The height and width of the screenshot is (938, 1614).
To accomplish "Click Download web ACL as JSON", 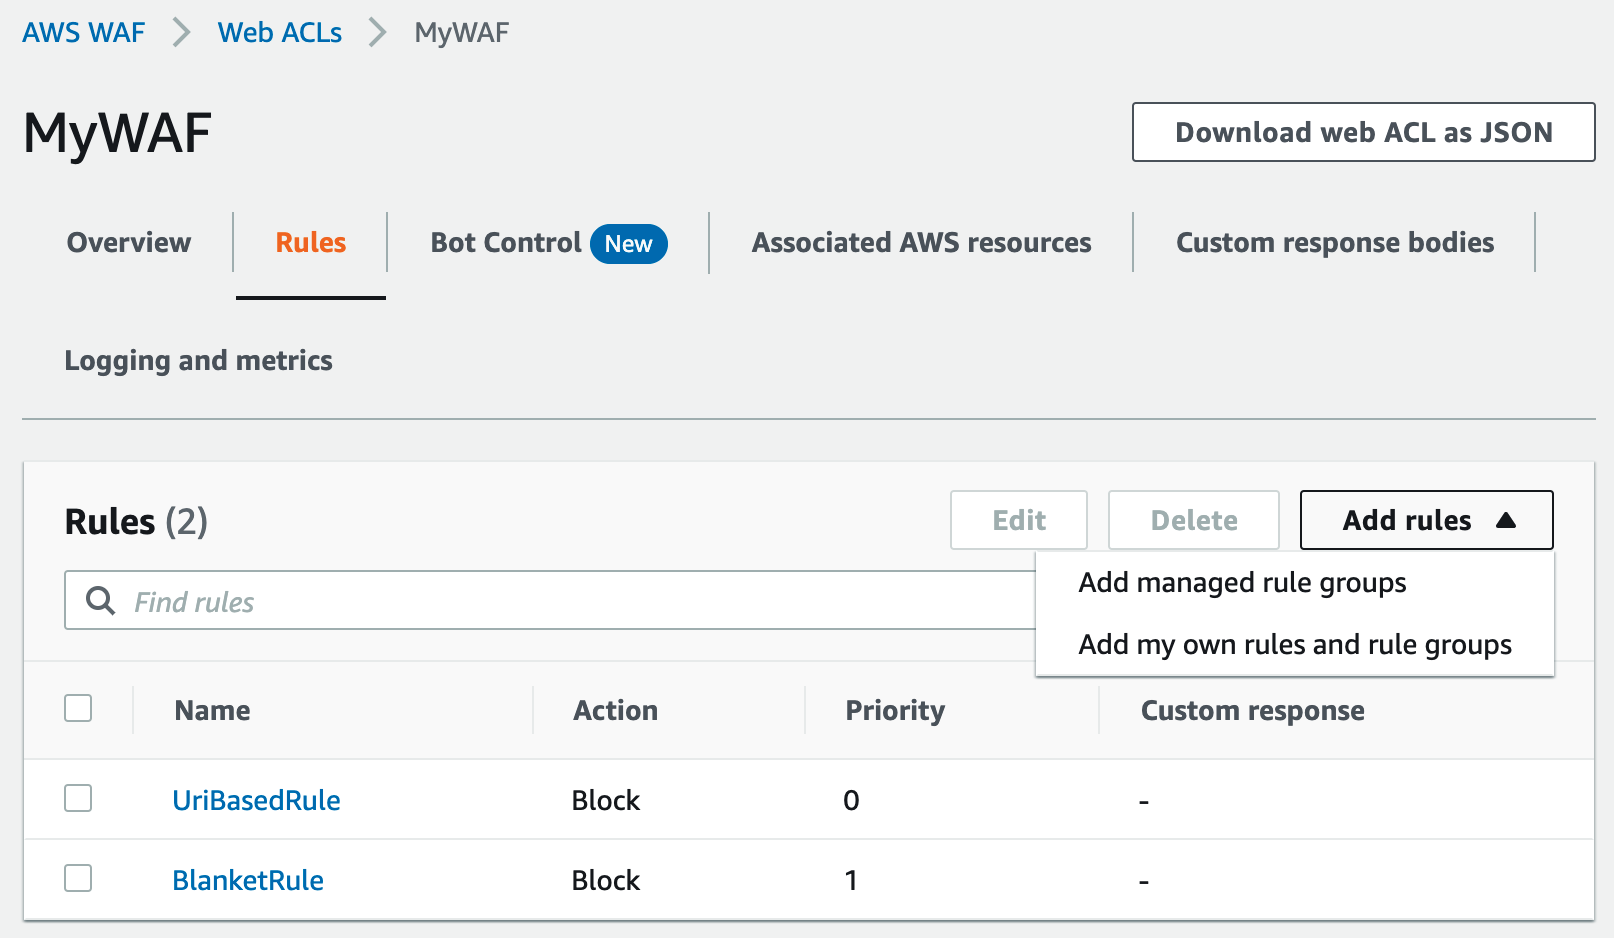I will click(1363, 131).
